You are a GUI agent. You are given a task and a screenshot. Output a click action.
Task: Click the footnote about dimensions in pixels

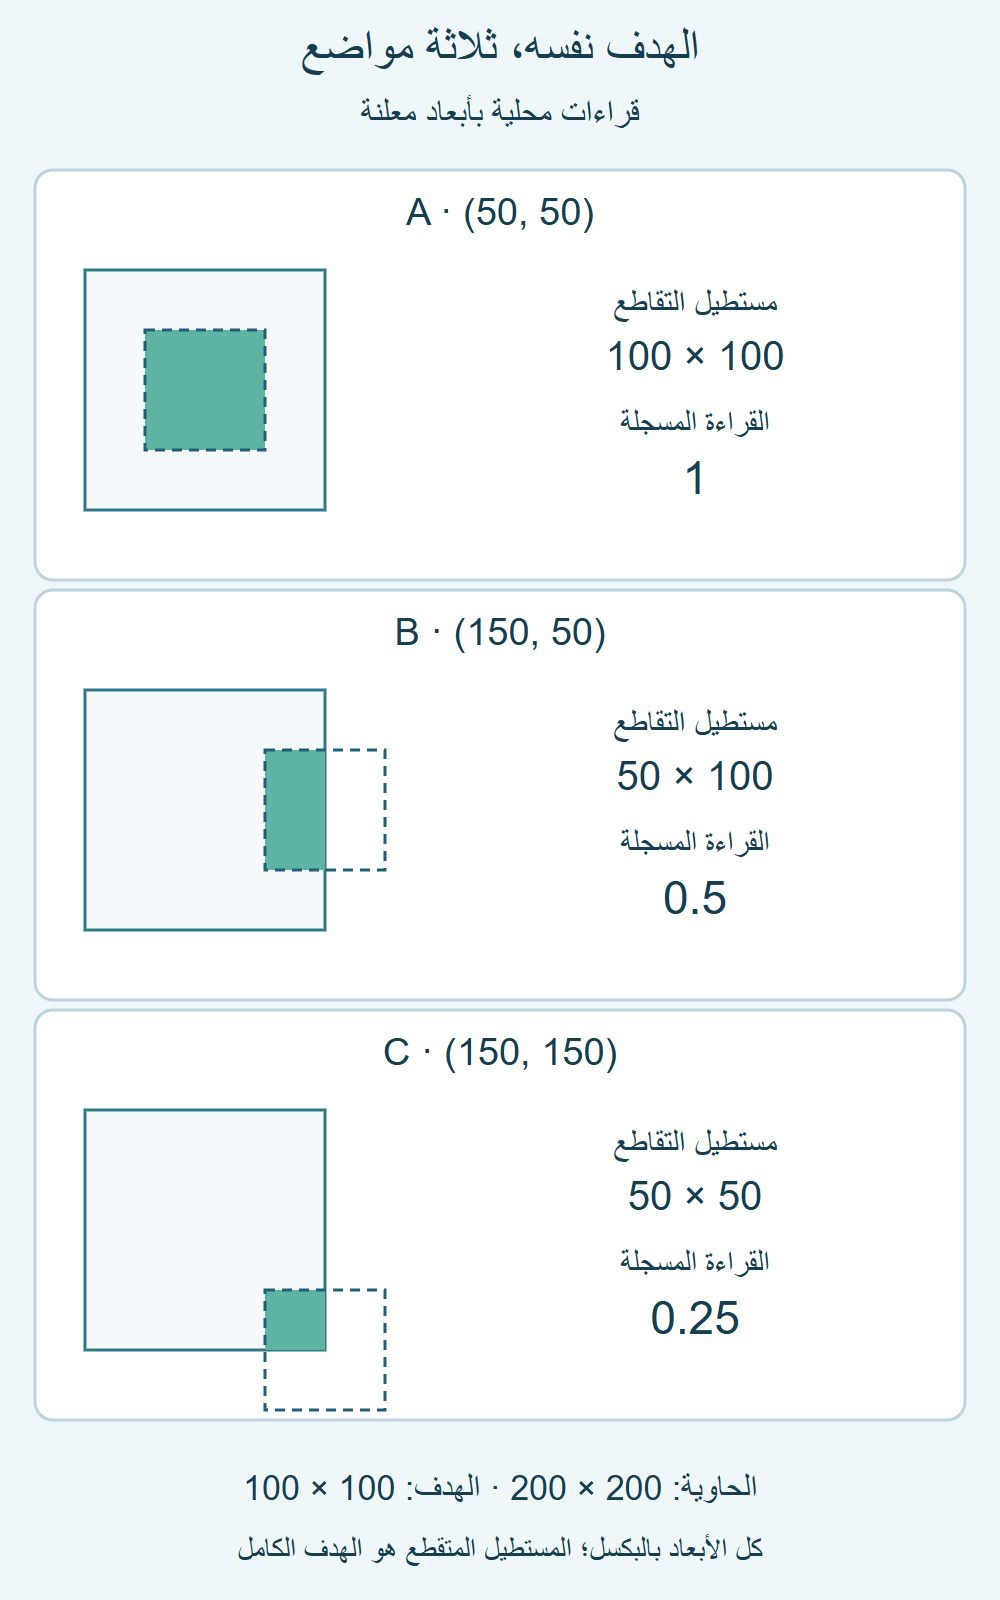tap(500, 1549)
